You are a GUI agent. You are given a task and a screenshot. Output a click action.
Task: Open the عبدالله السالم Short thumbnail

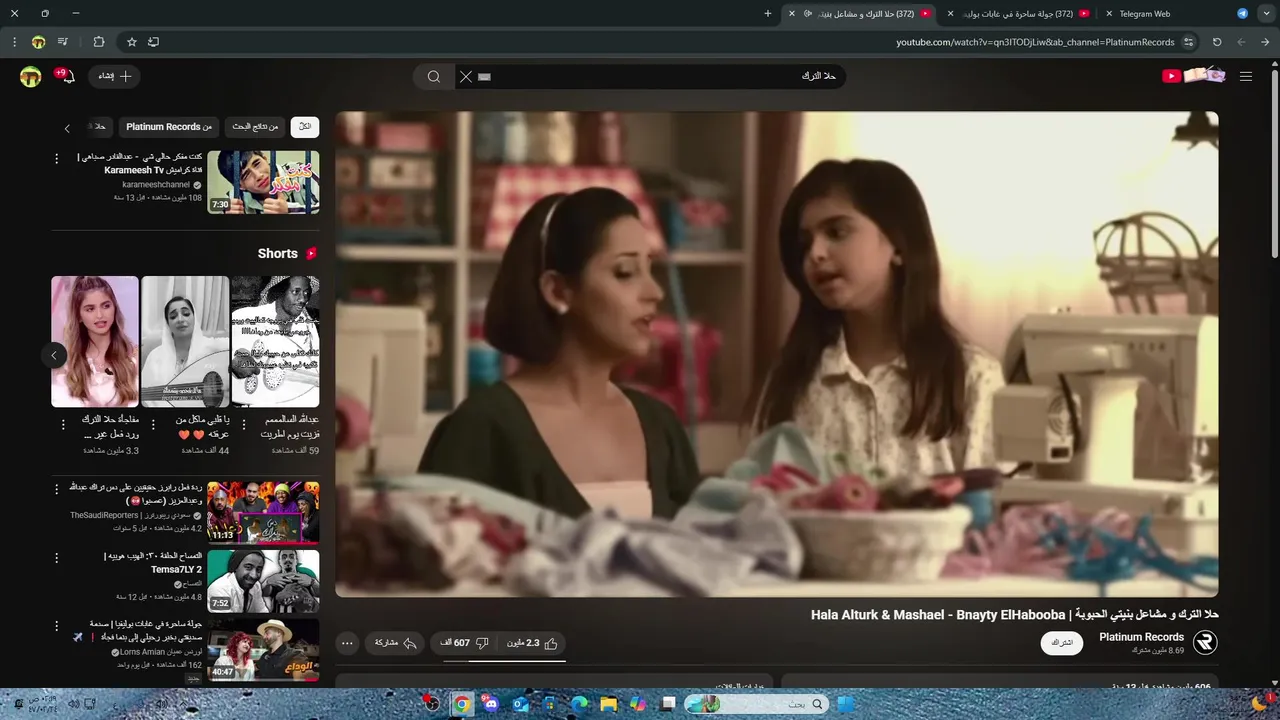275,342
